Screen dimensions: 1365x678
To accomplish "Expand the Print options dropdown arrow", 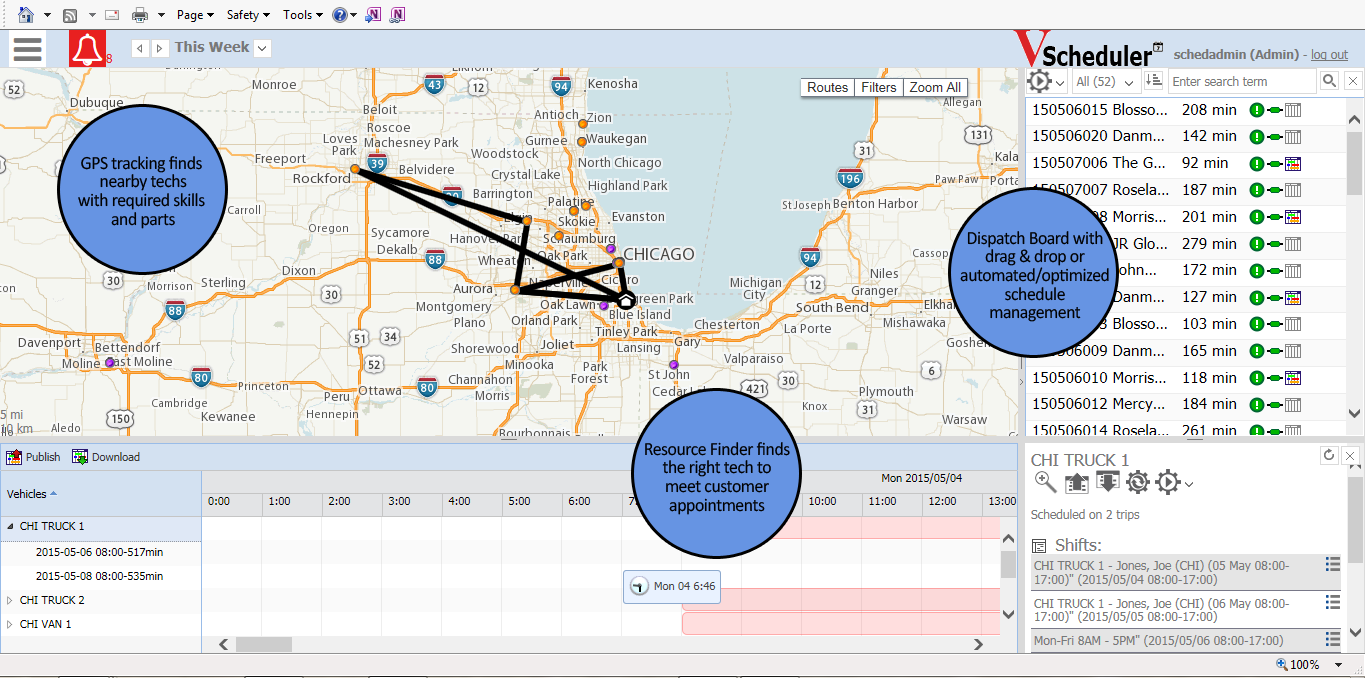I will click(x=161, y=15).
